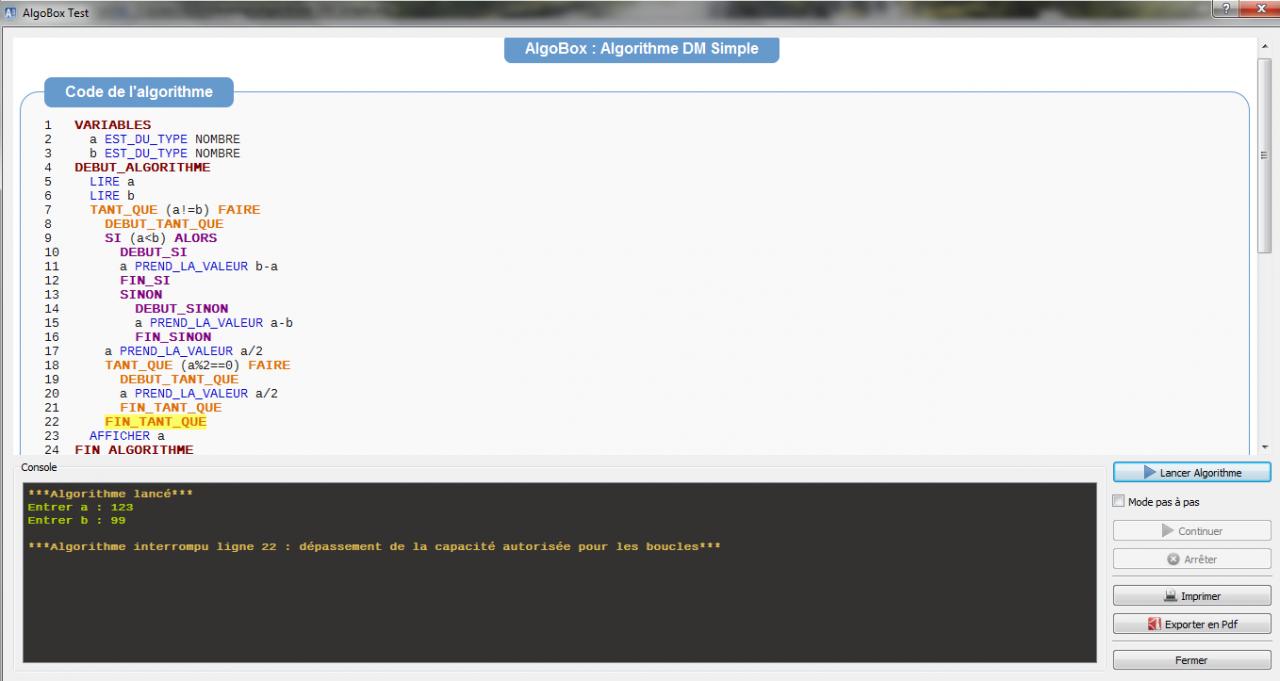Viewport: 1280px width, 681px height.
Task: Click the help question mark button
Action: tap(1226, 8)
